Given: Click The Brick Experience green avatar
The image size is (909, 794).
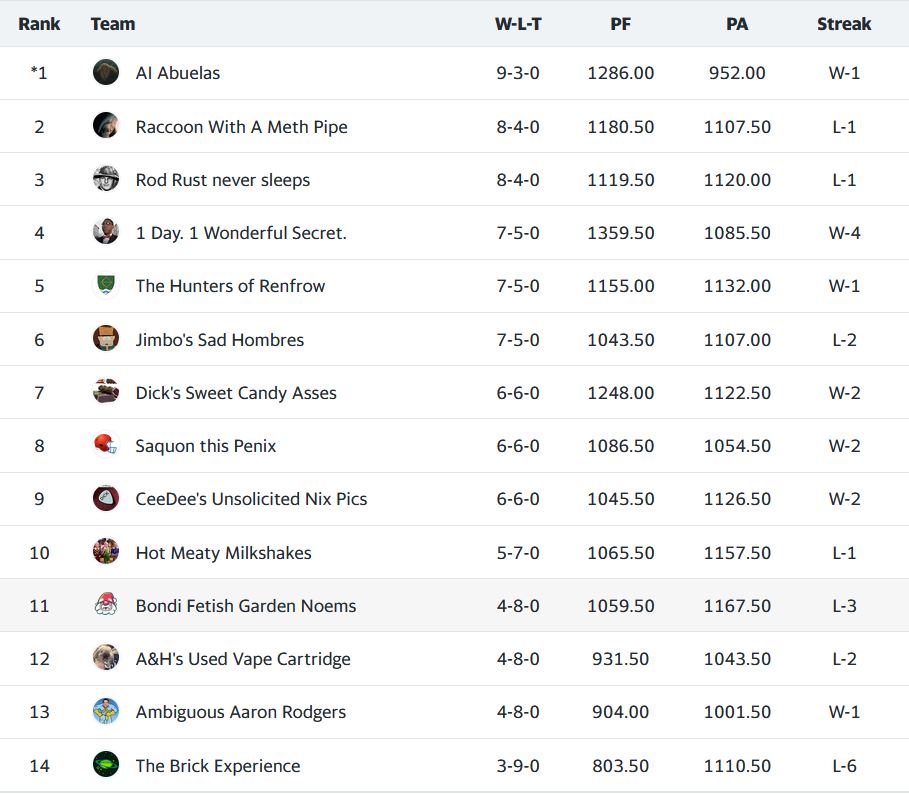Looking at the screenshot, I should 106,765.
